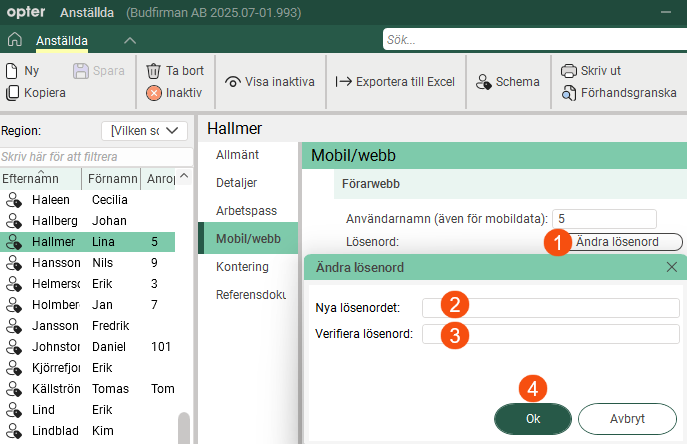Toggle Visa inaktiva employees
Screen dimensions: 687x444
pyautogui.click(x=270, y=82)
